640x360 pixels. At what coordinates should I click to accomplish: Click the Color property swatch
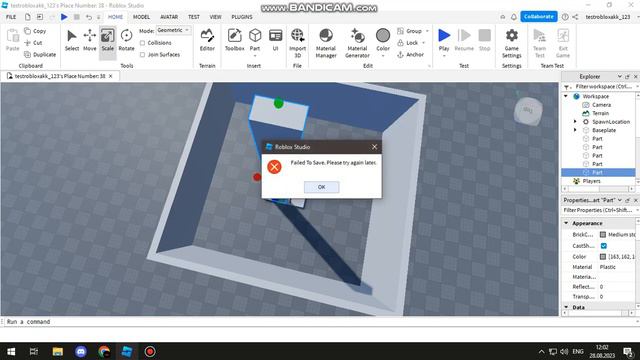pos(603,257)
